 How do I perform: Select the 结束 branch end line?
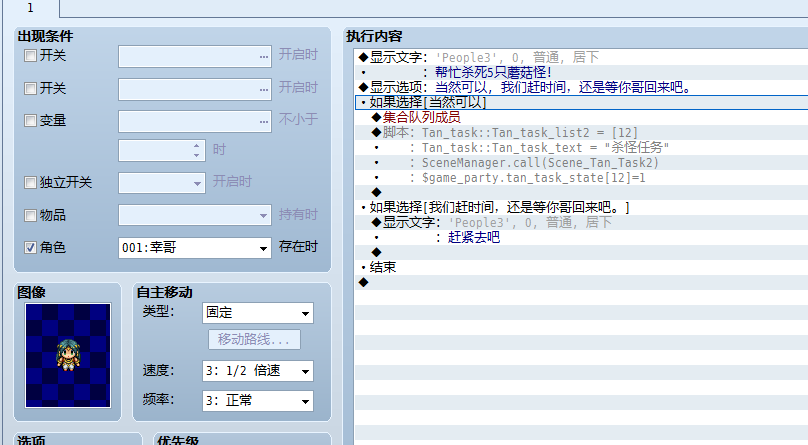[581, 267]
